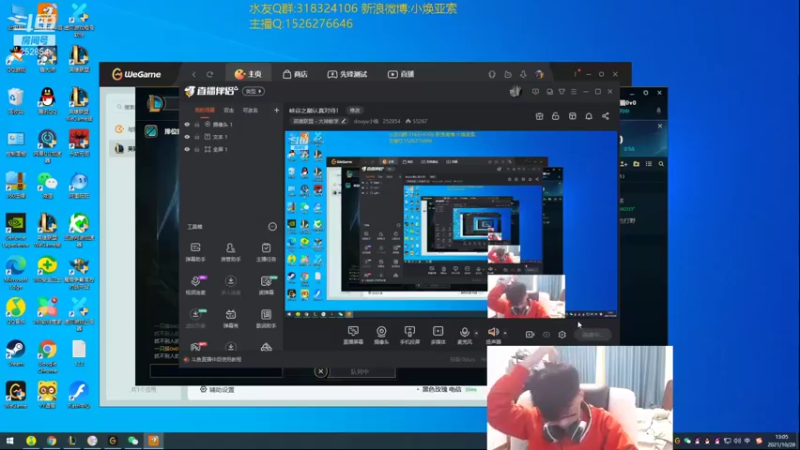
Task: Select Steam desktop icon
Action: pyautogui.click(x=15, y=353)
